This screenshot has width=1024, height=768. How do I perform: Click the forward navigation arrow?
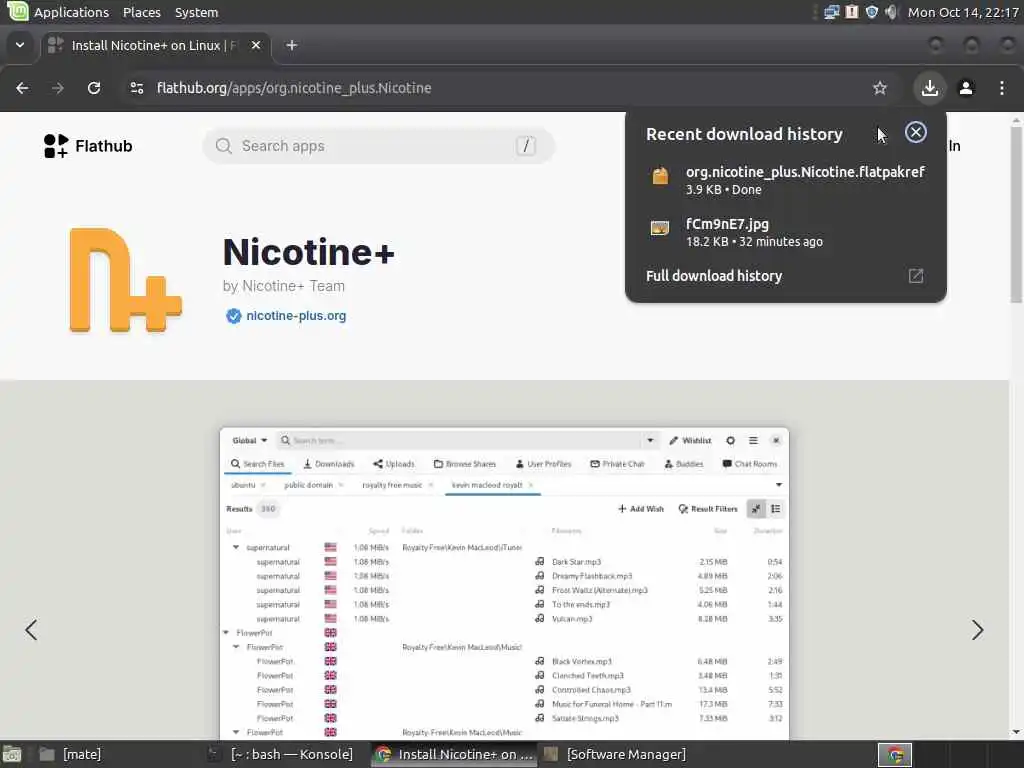[58, 88]
